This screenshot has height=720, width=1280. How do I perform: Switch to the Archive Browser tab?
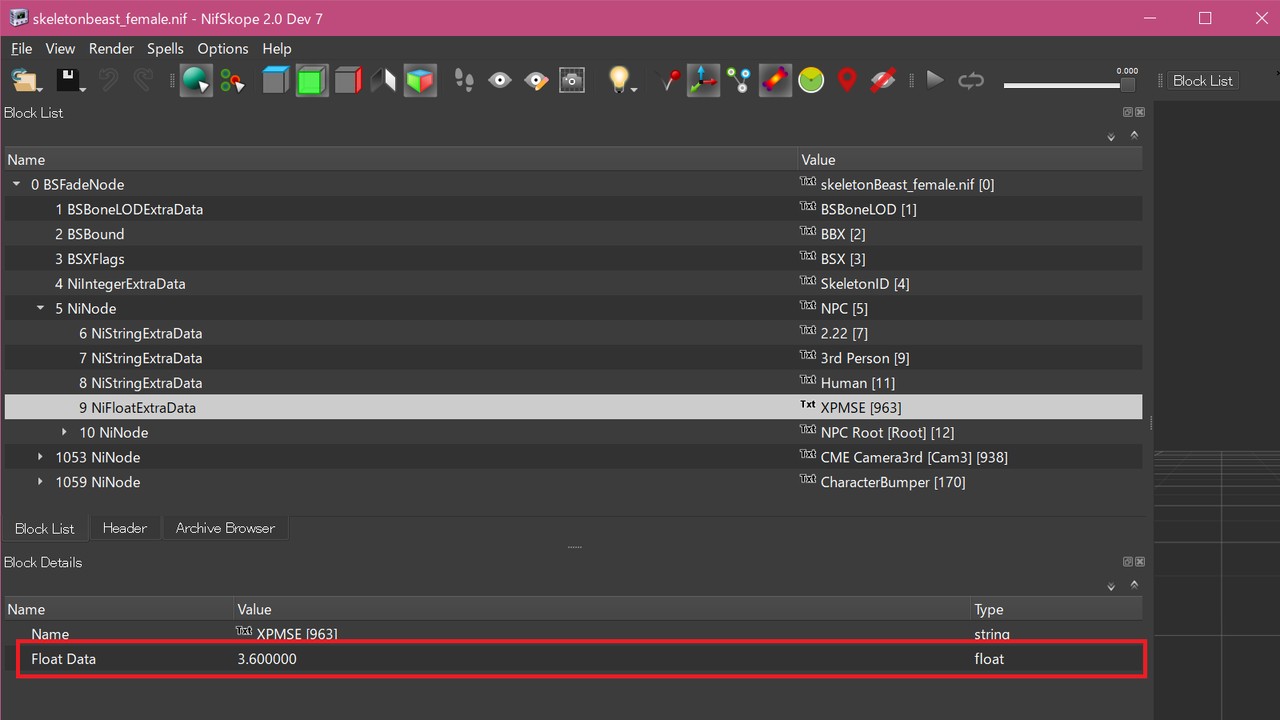tap(225, 528)
